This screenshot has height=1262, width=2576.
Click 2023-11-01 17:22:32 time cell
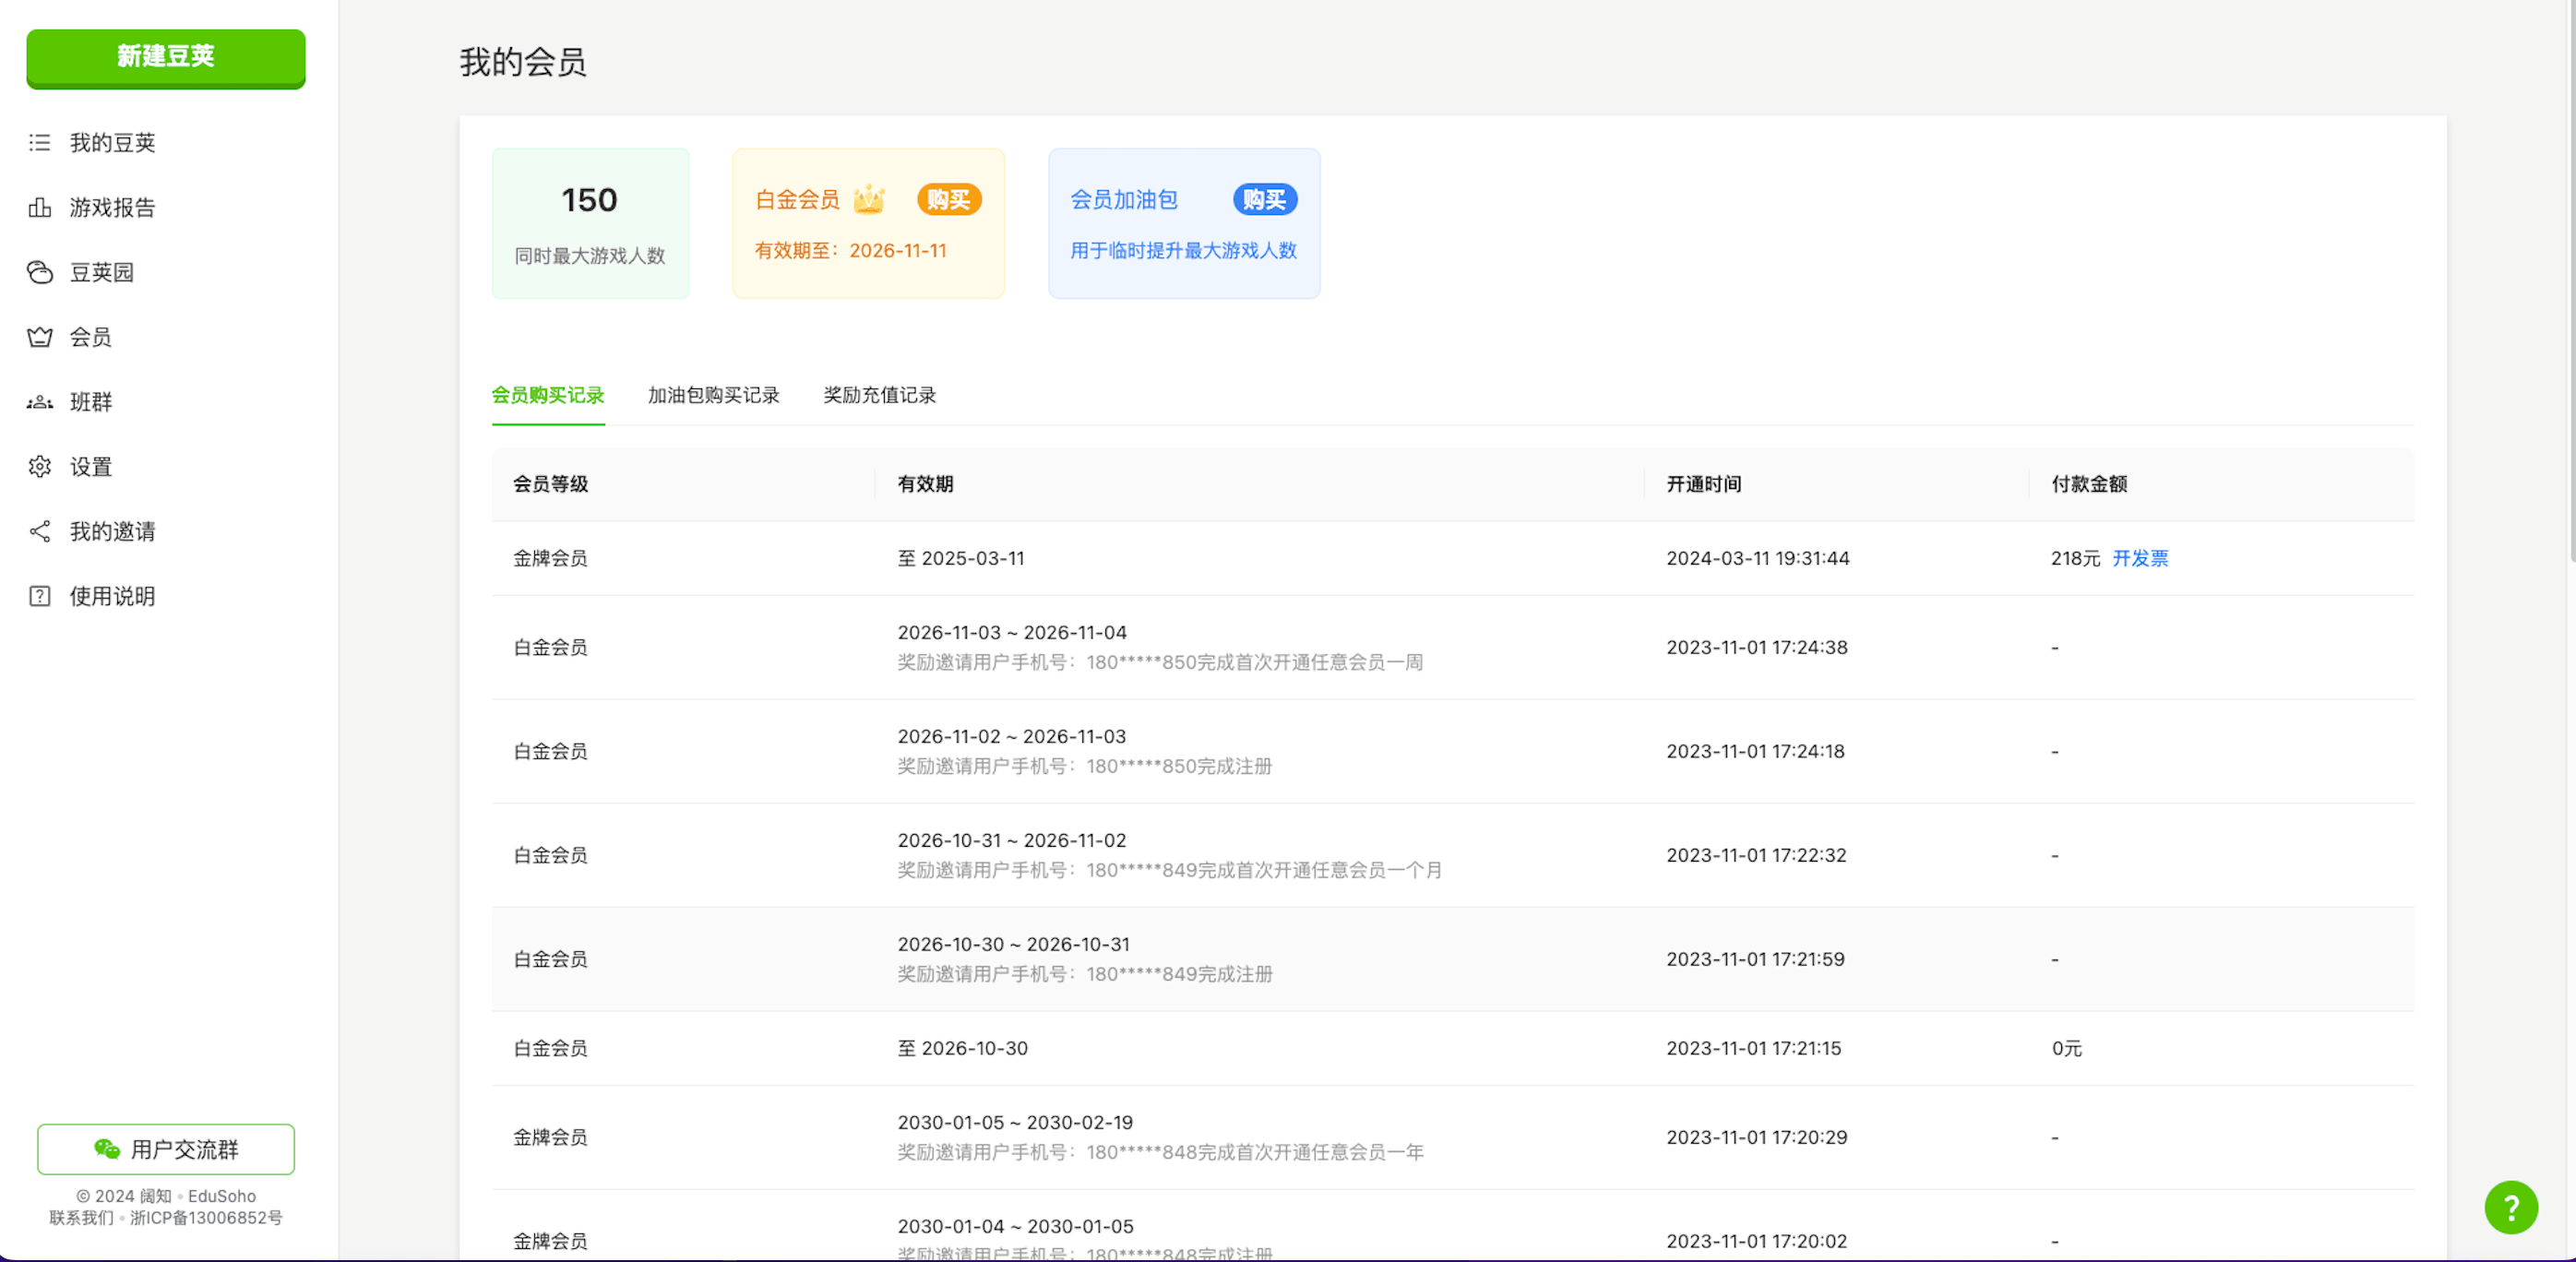coord(1757,856)
